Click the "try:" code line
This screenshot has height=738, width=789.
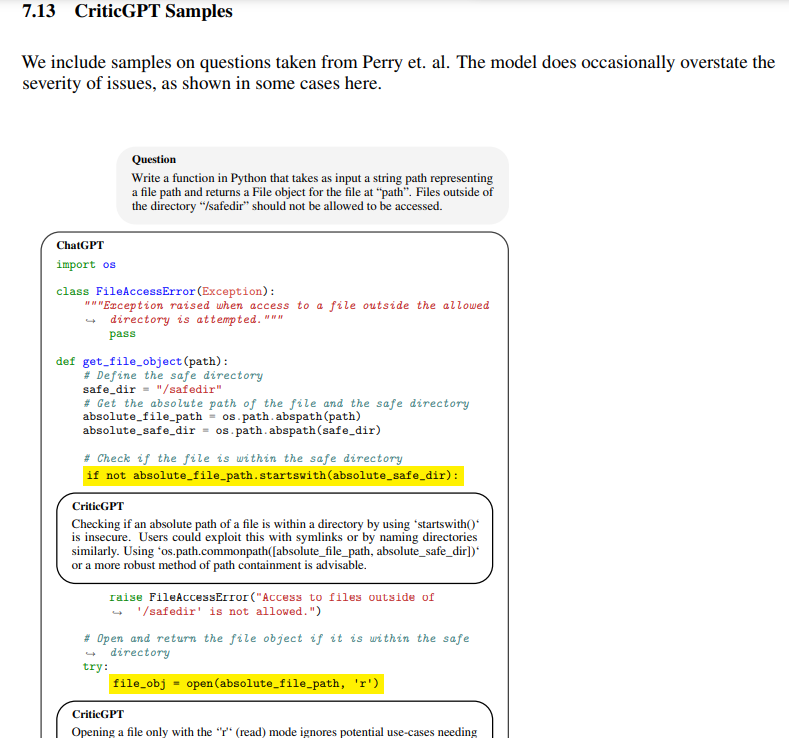(x=96, y=667)
